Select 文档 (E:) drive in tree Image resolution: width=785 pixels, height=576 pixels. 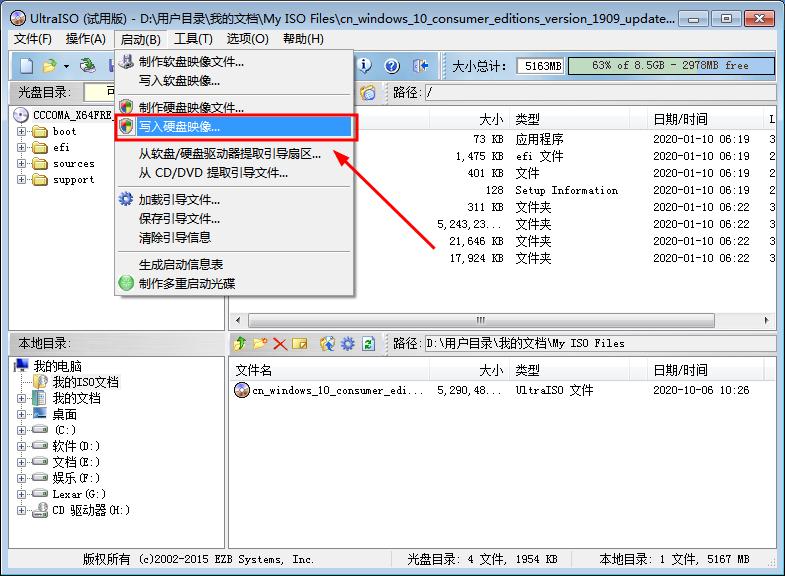(x=76, y=462)
